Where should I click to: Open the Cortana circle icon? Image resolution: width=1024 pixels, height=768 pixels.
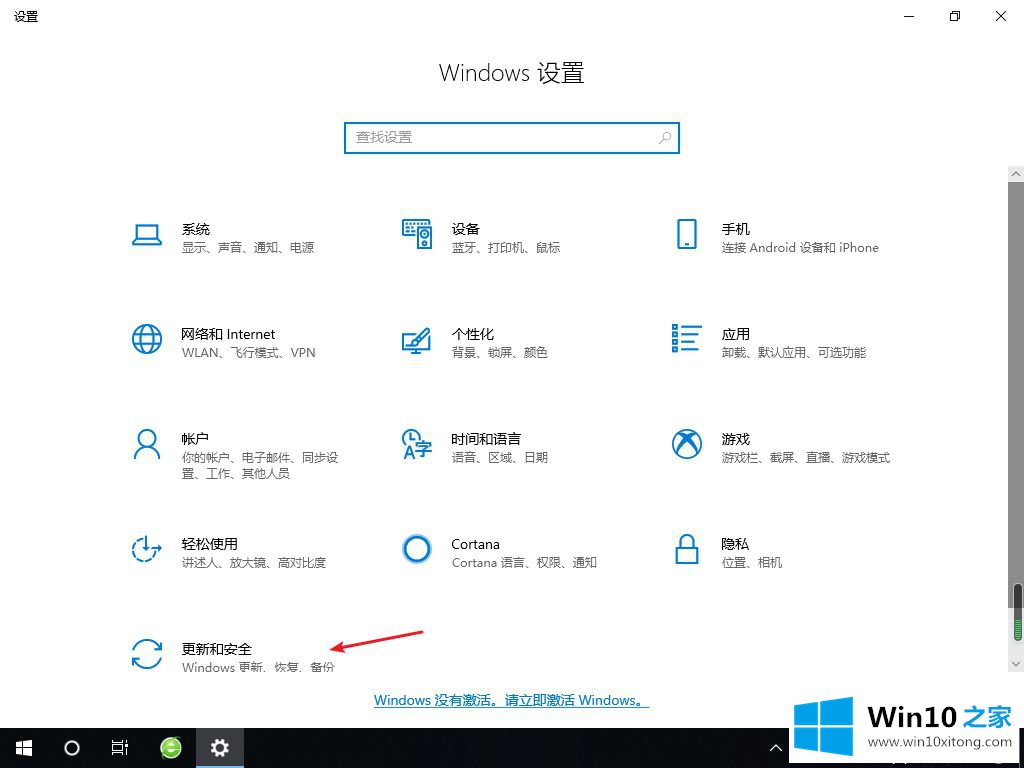pos(417,549)
